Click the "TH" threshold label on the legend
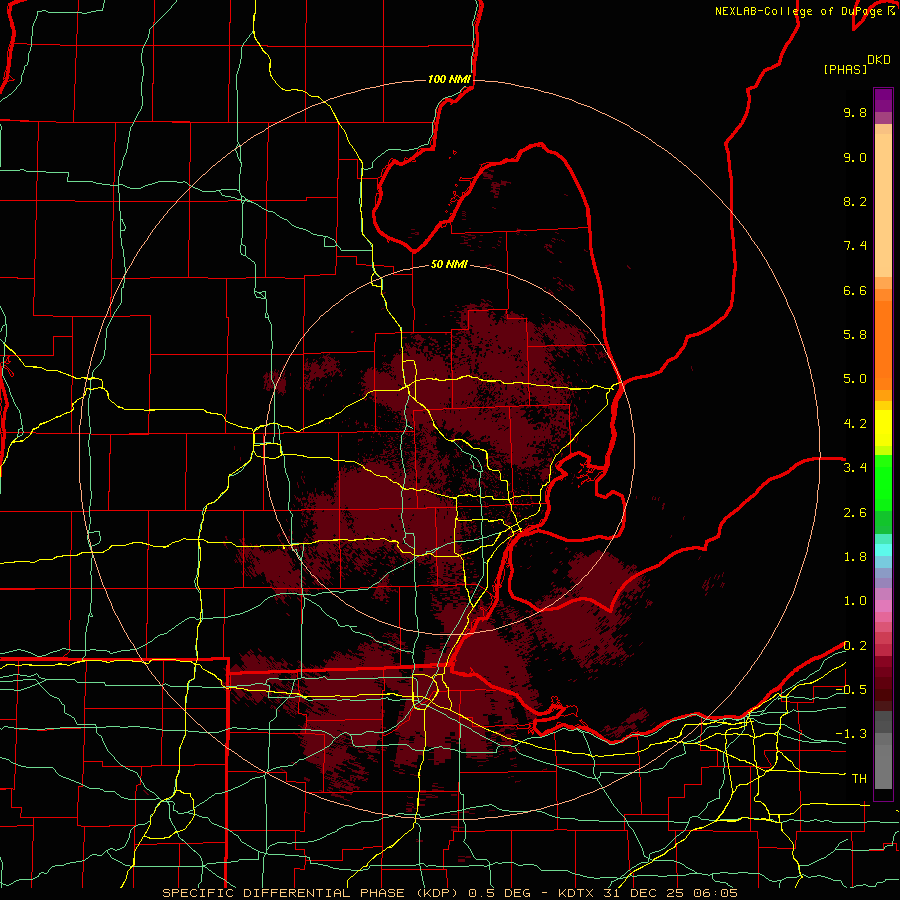 coord(859,779)
